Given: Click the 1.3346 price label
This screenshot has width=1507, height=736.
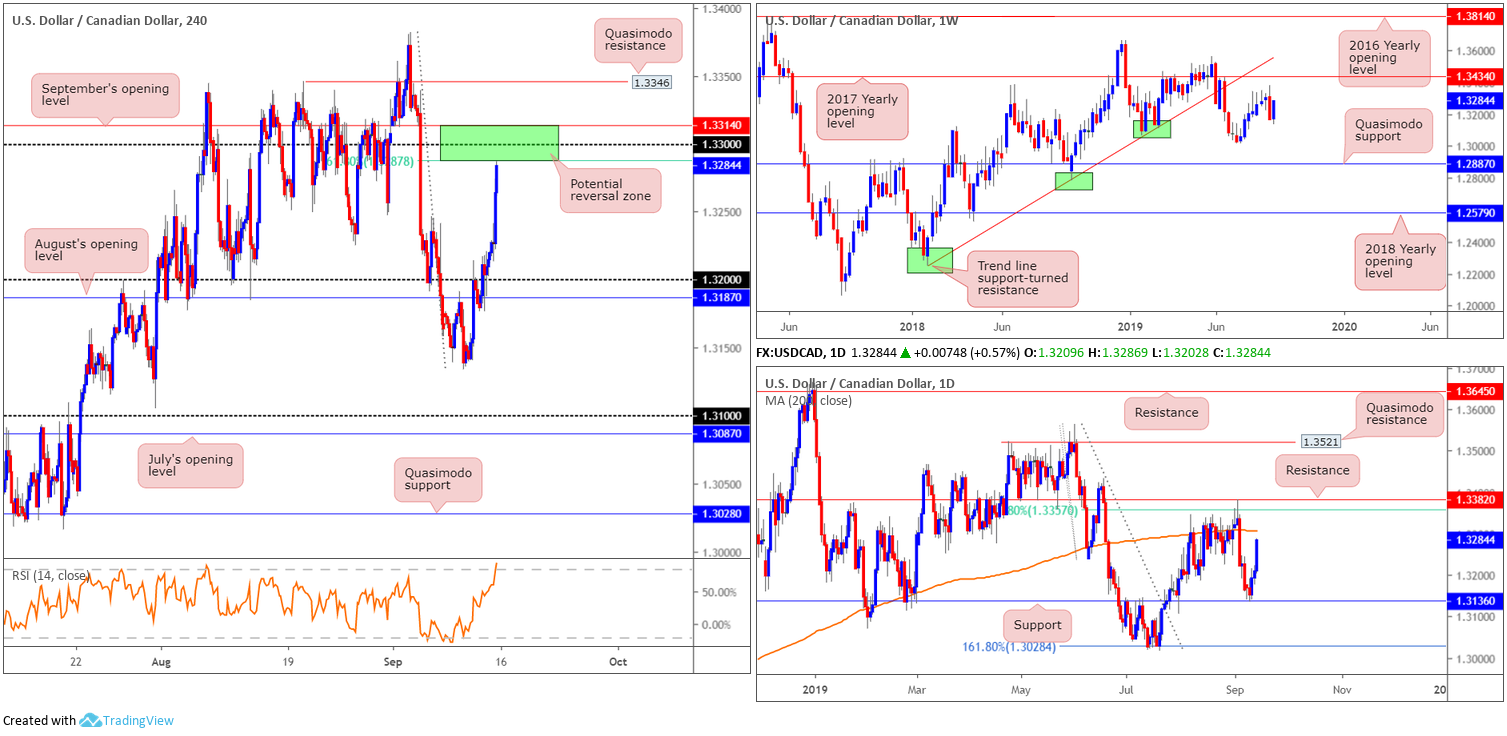Looking at the screenshot, I should pos(652,82).
